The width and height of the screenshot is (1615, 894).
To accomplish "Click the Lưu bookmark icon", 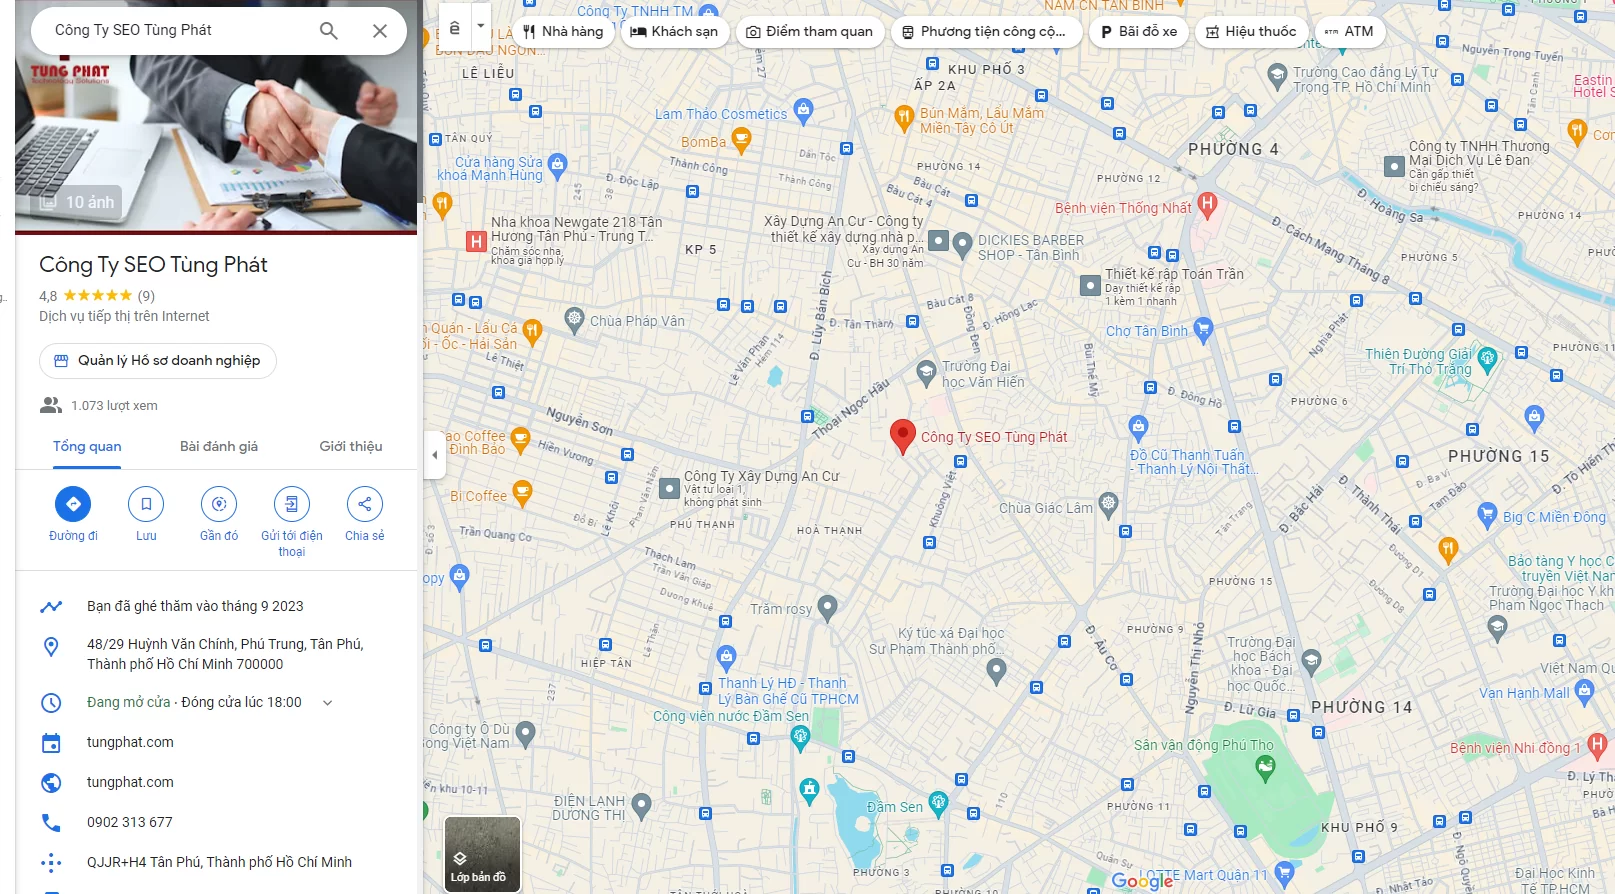I will [146, 504].
